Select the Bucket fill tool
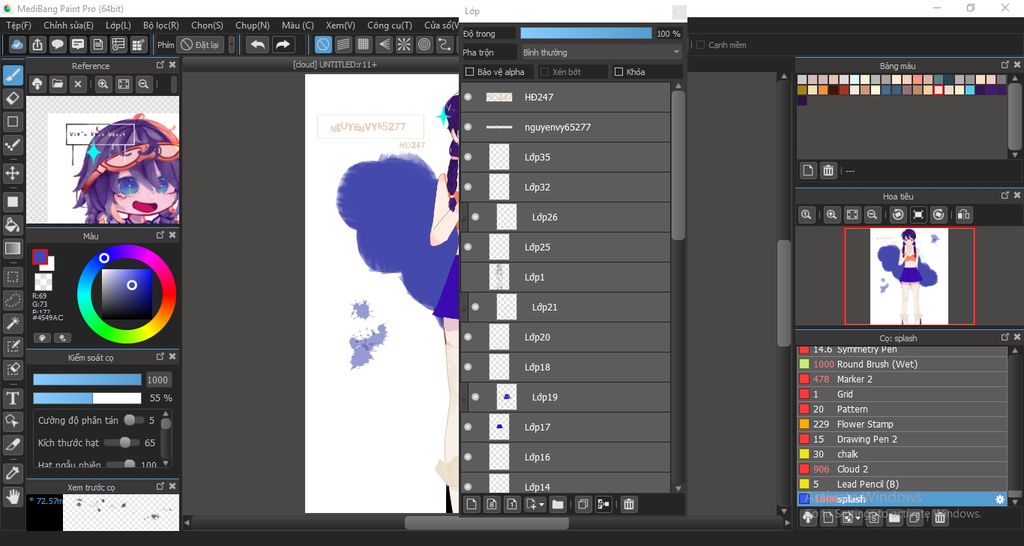This screenshot has width=1024, height=546. tap(12, 225)
